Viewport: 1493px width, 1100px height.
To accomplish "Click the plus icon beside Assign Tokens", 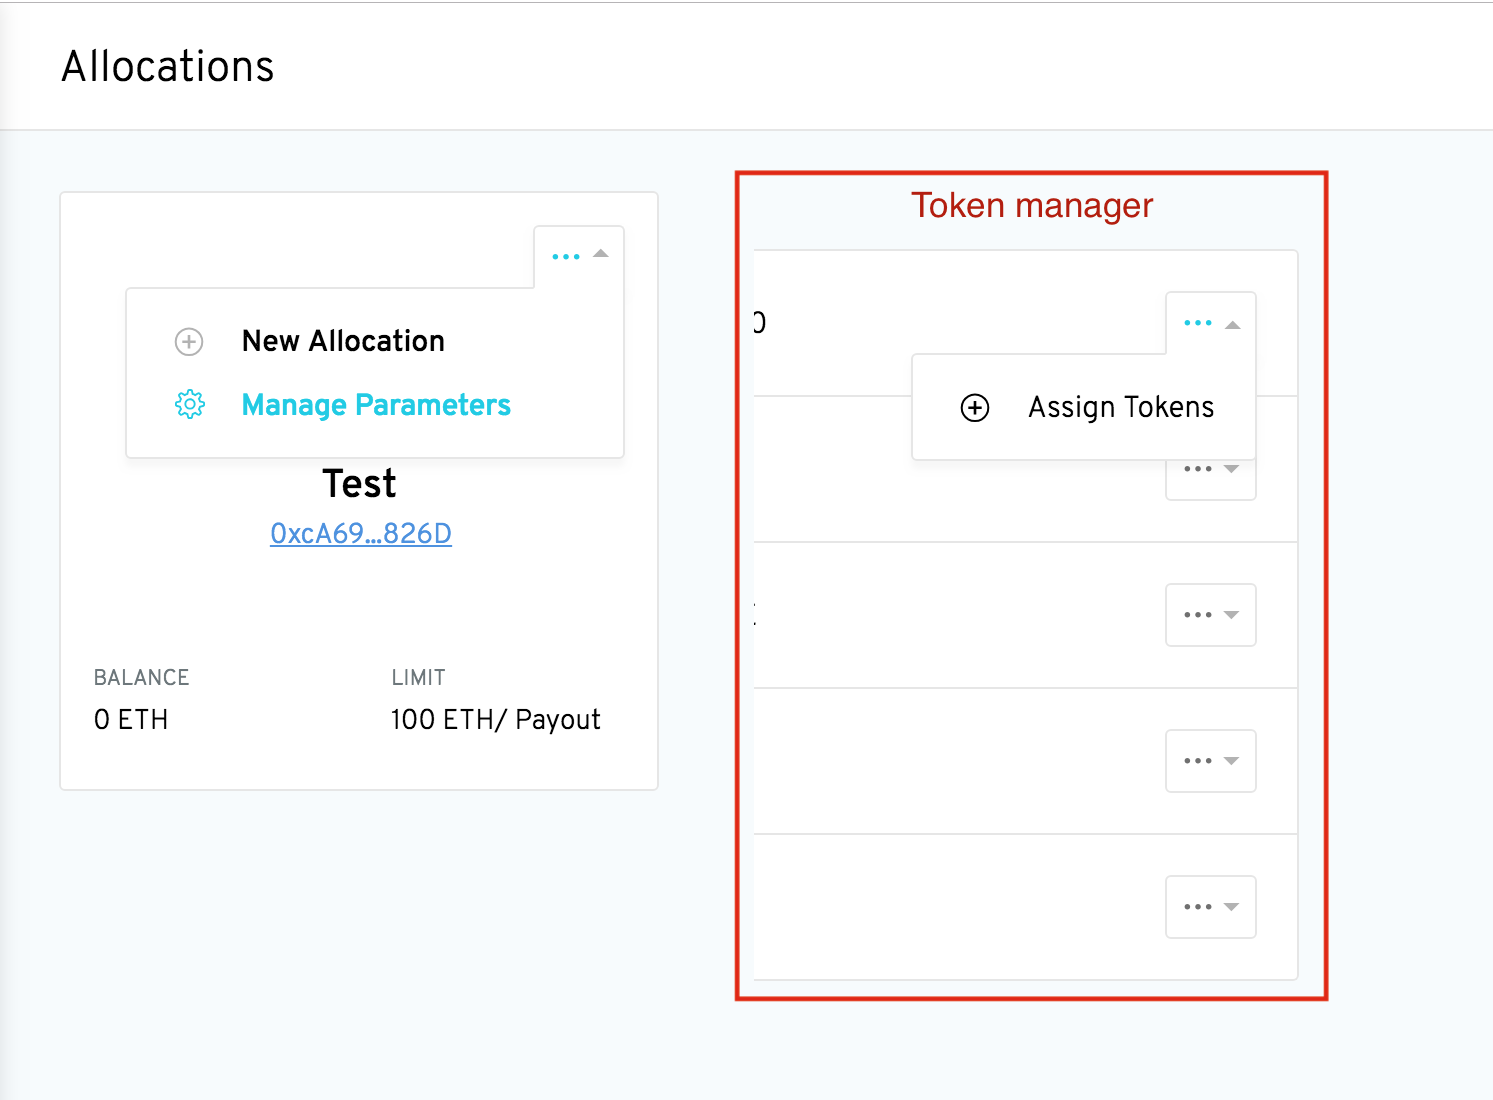I will (x=973, y=407).
